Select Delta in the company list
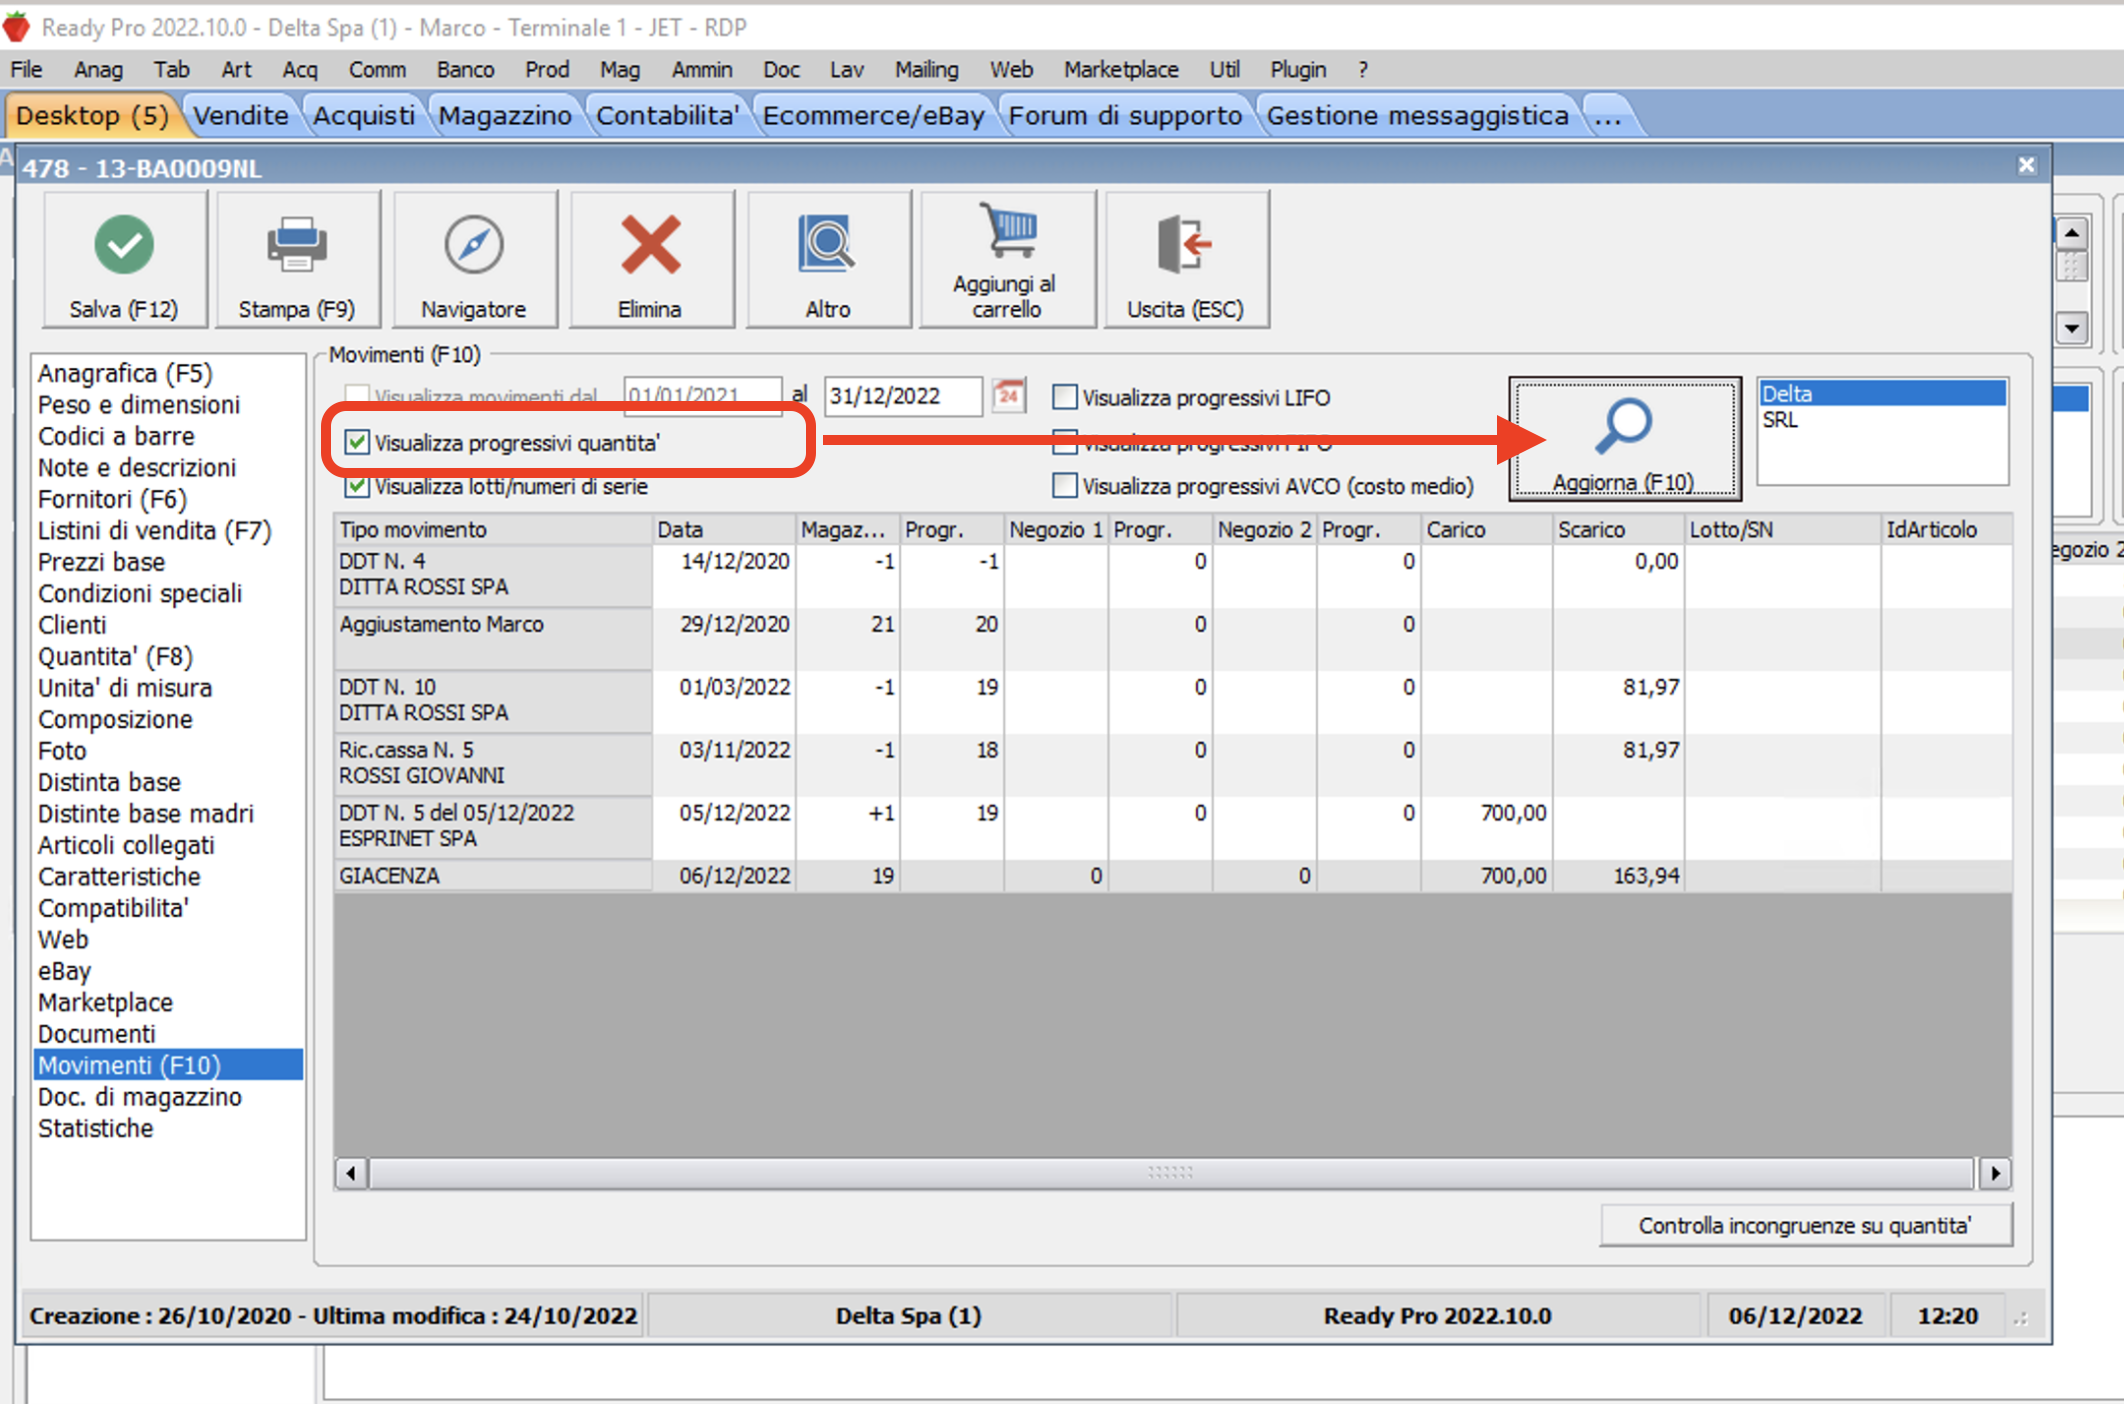The height and width of the screenshot is (1404, 2124). (x=1882, y=393)
